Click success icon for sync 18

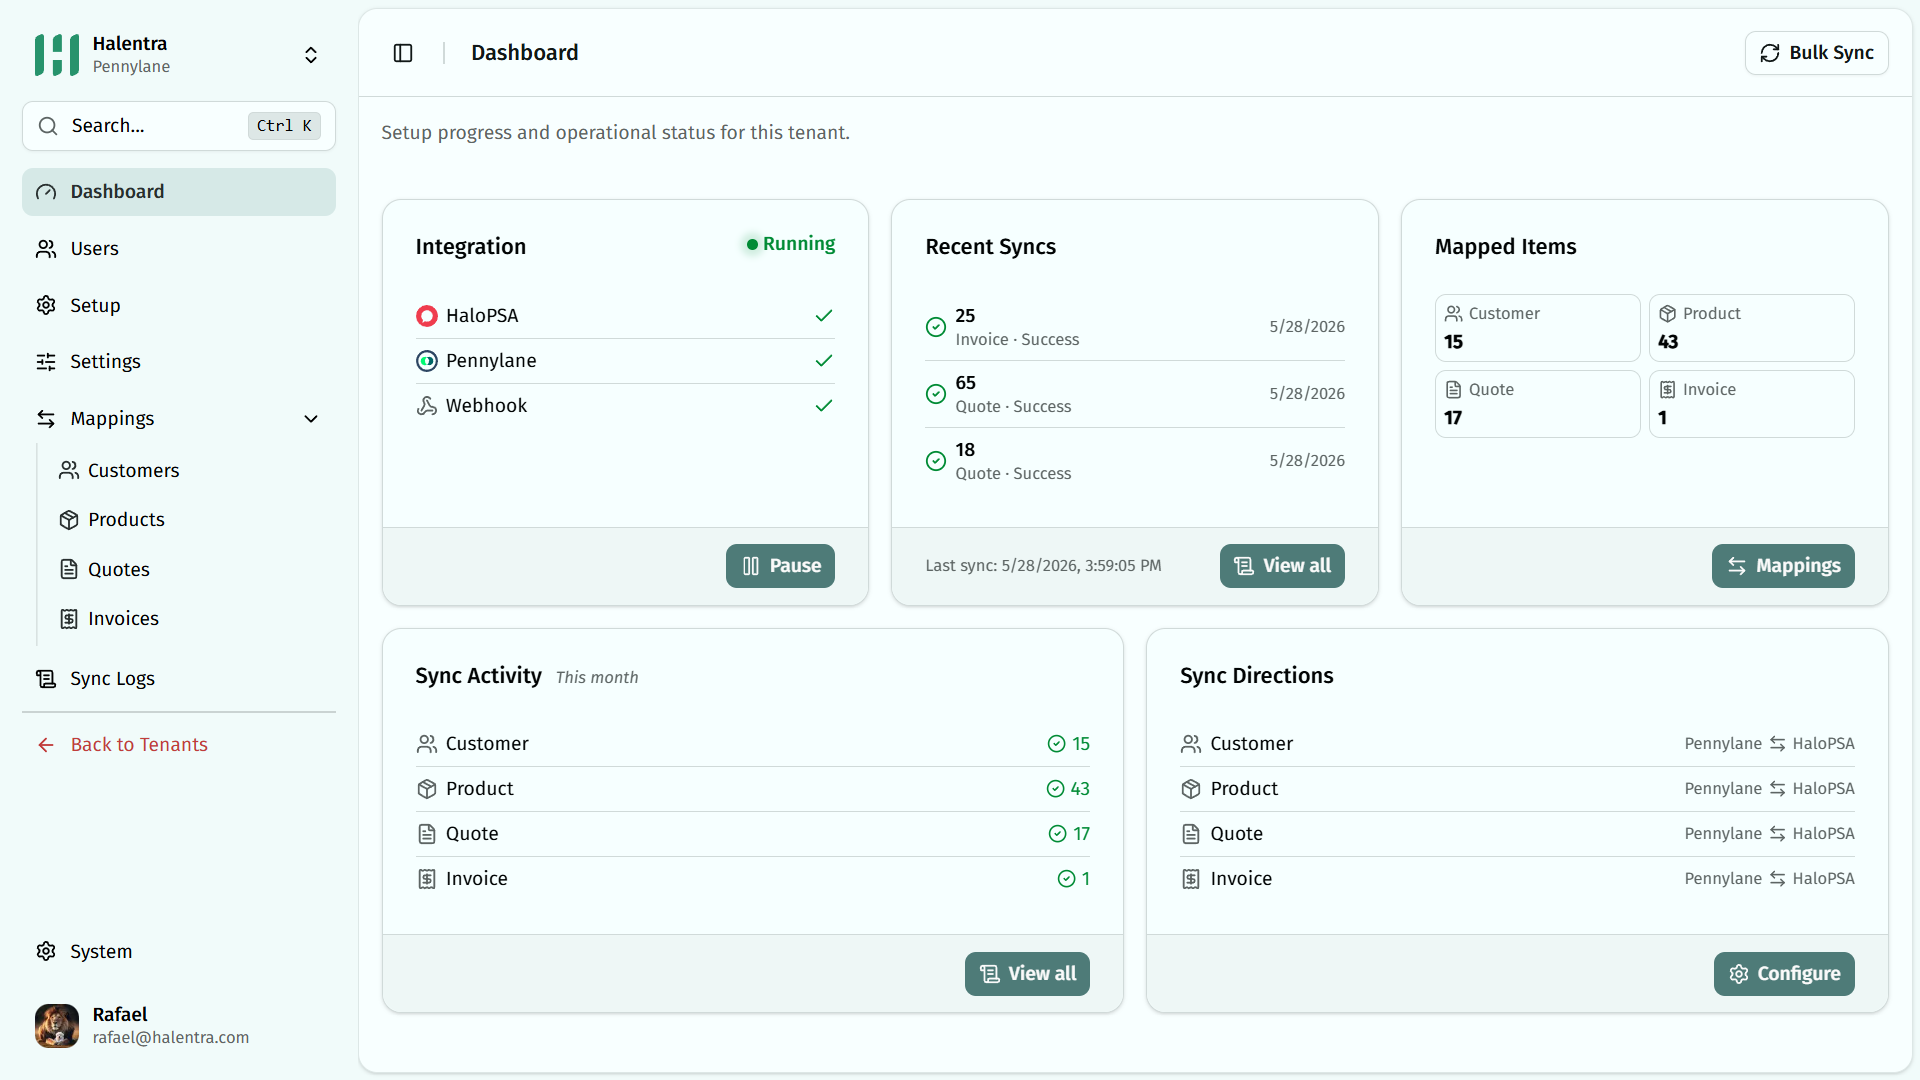click(x=936, y=461)
